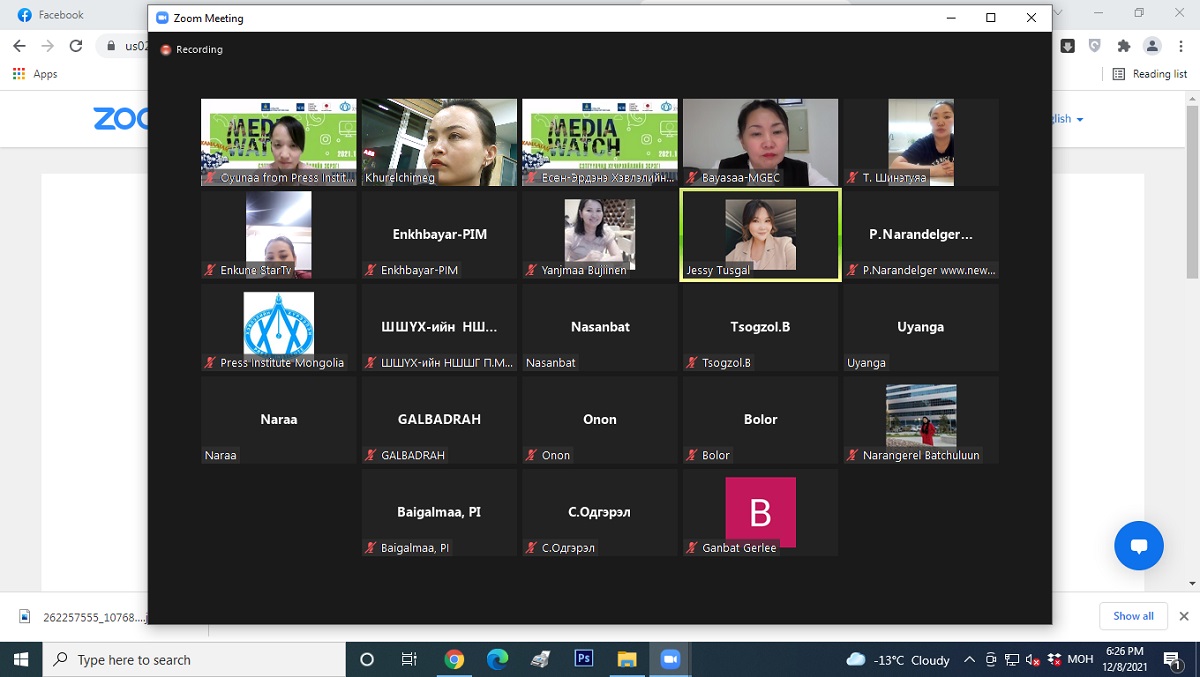Click the red Recording indicator icon

pyautogui.click(x=166, y=50)
